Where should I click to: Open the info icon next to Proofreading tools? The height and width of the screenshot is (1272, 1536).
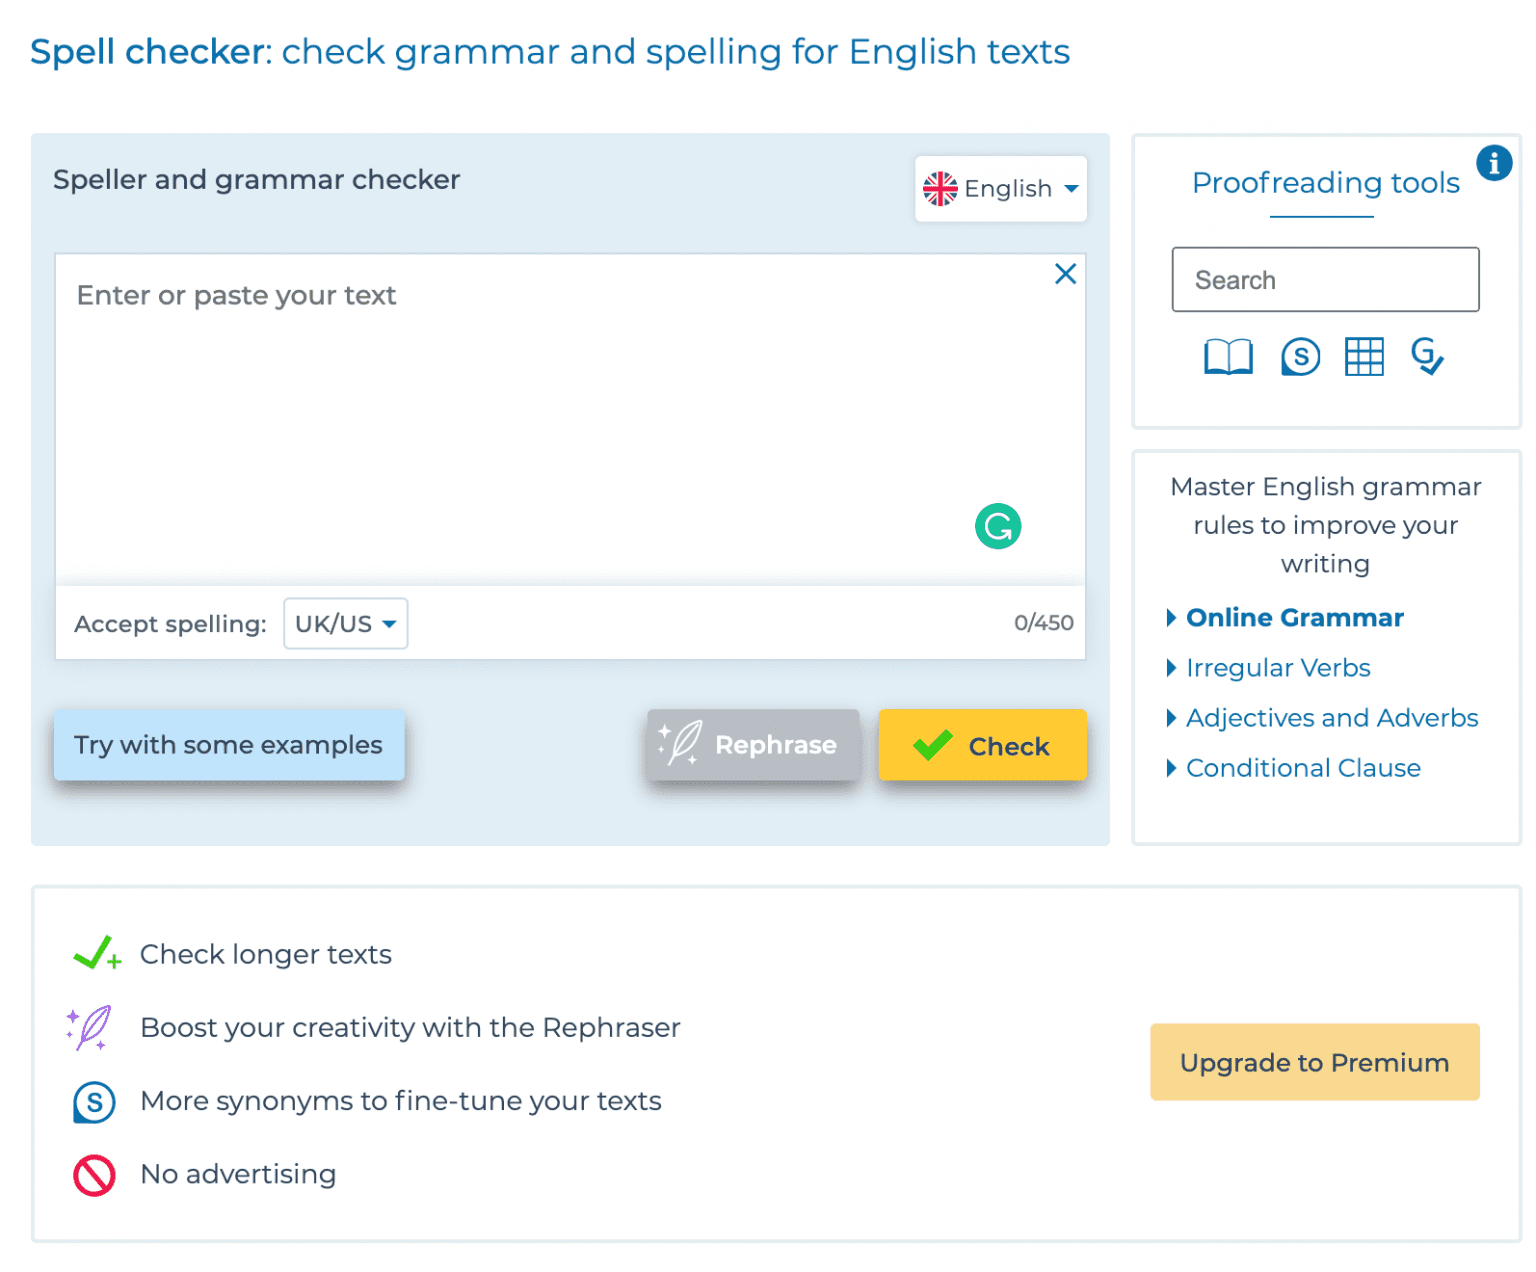(1494, 163)
